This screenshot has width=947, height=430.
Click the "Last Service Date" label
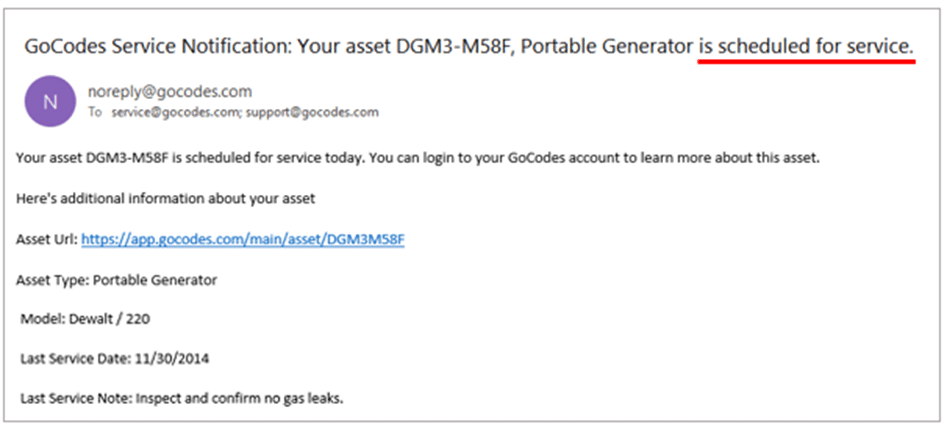74,358
